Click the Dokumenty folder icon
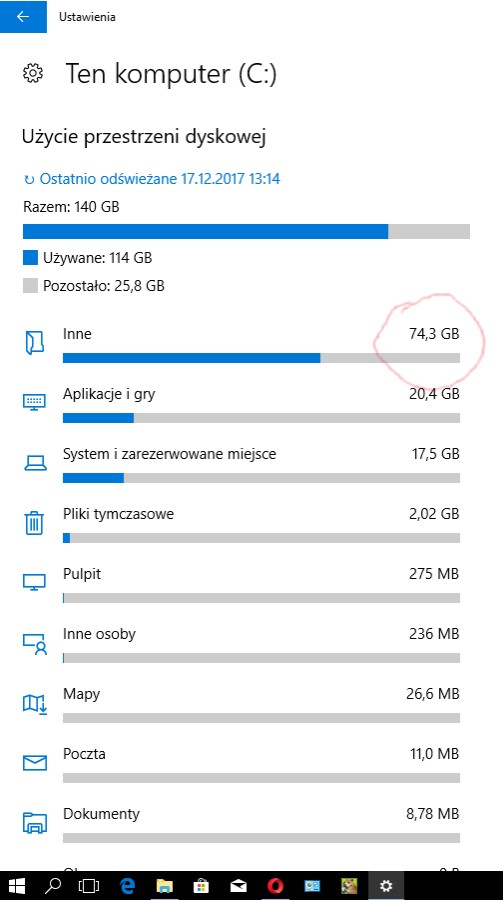The height and width of the screenshot is (900, 503). coord(34,822)
